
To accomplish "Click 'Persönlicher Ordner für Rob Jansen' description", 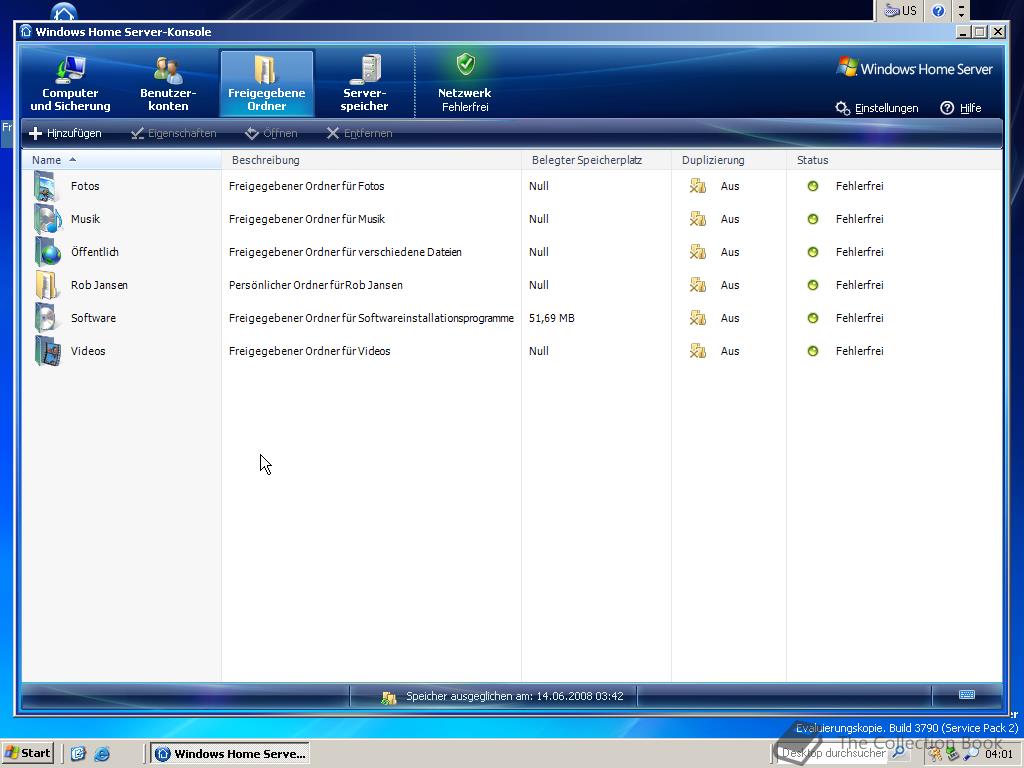I will tap(315, 285).
